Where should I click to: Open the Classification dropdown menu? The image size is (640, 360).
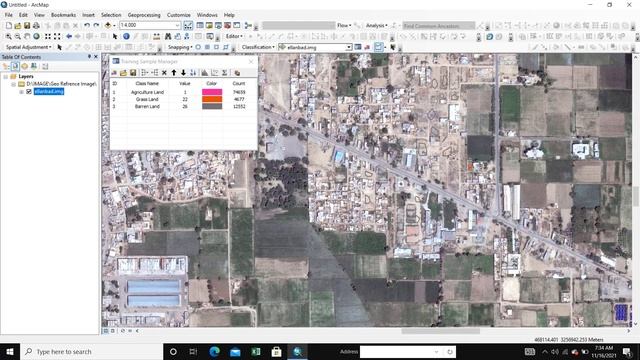(258, 47)
